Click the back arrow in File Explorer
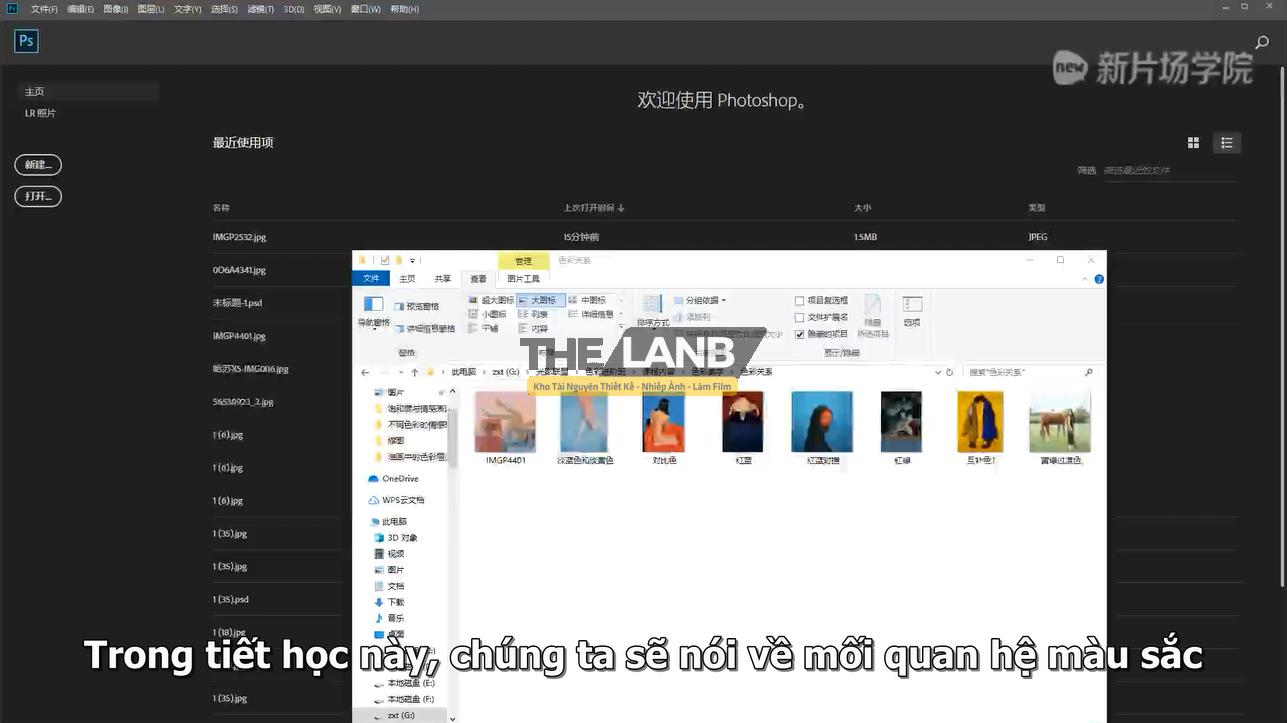Viewport: 1287px width, 723px height. click(364, 371)
